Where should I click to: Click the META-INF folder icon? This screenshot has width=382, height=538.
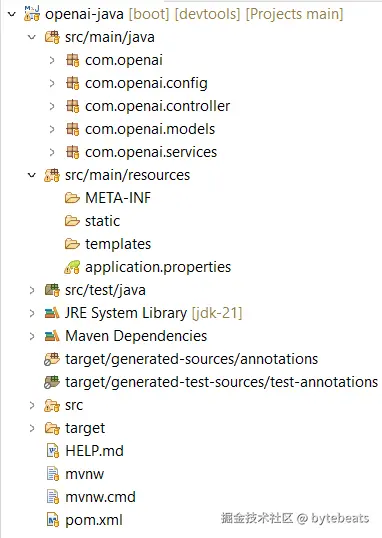(72, 198)
